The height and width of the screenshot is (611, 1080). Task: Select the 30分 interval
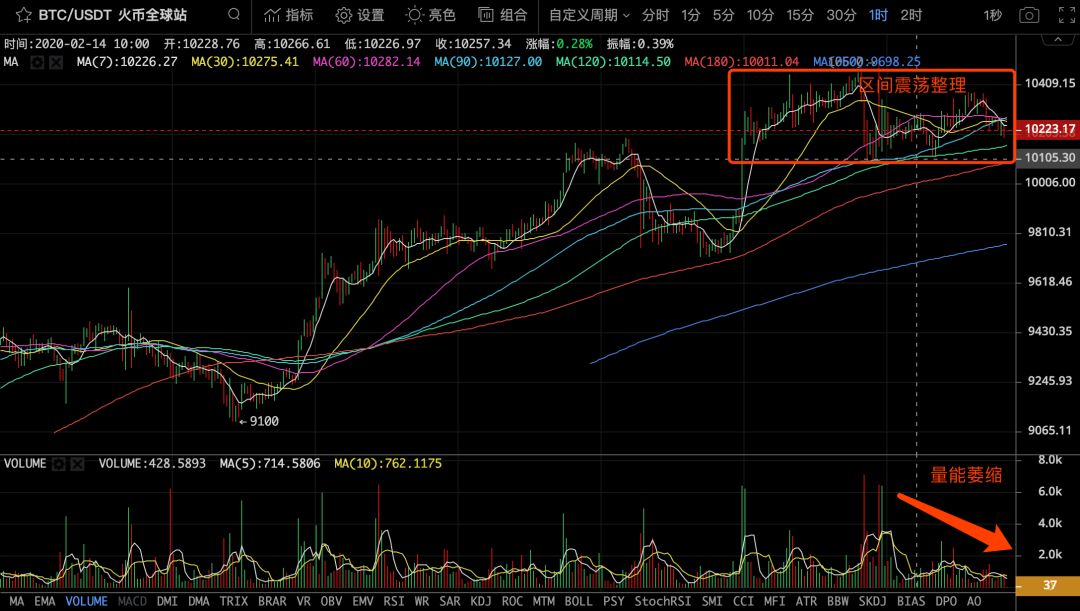[x=841, y=14]
